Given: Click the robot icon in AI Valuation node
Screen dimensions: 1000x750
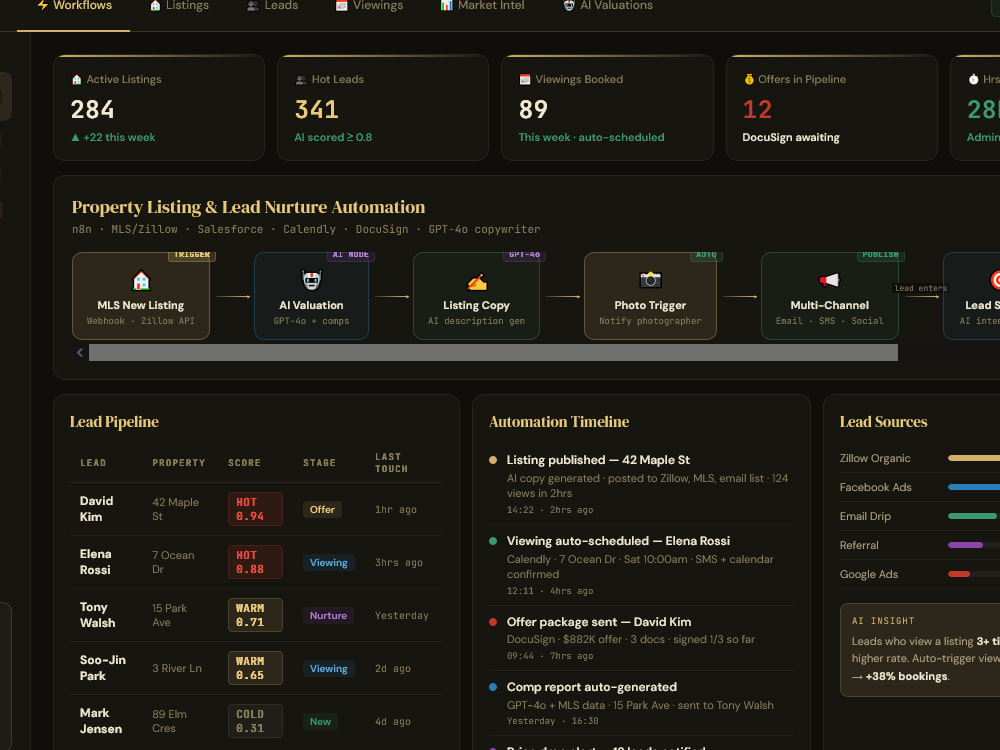Looking at the screenshot, I should (x=311, y=280).
